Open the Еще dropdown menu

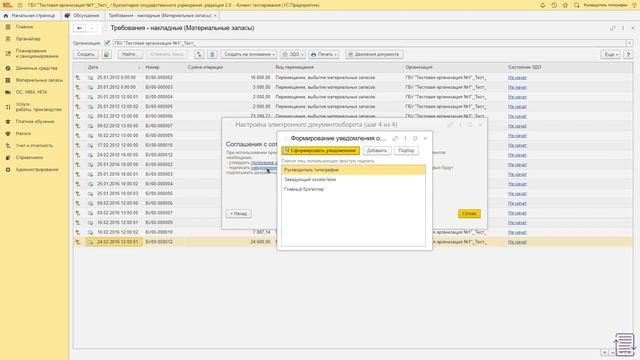point(611,54)
